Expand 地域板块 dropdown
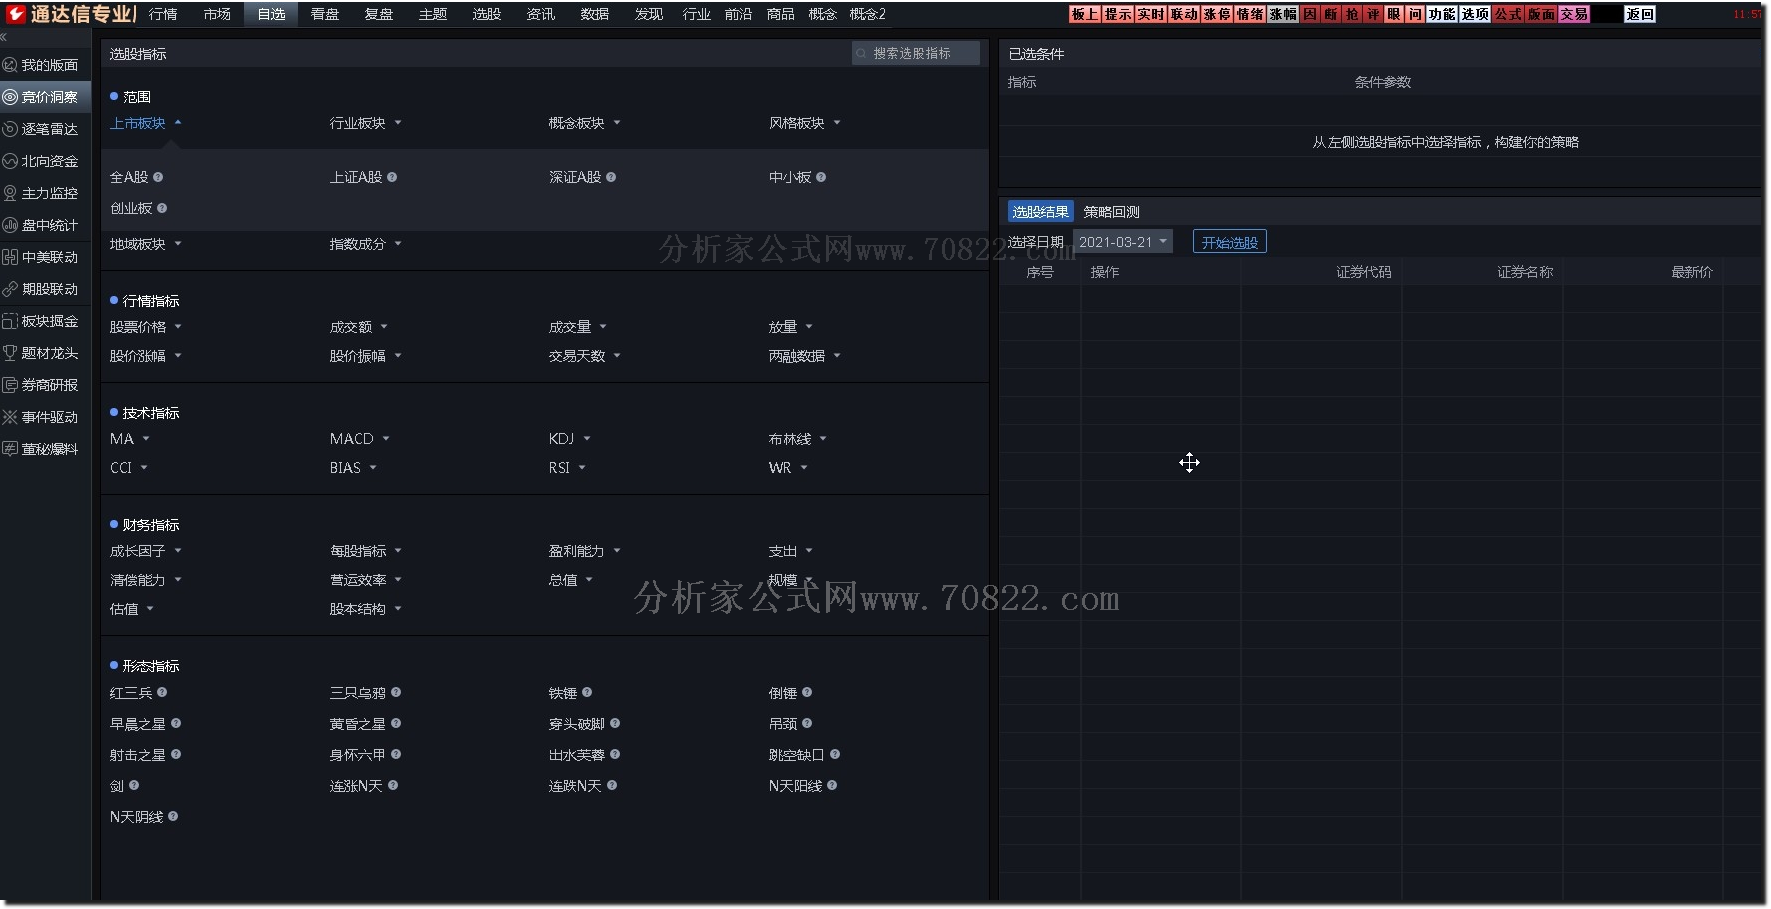This screenshot has width=1771, height=909. [146, 244]
